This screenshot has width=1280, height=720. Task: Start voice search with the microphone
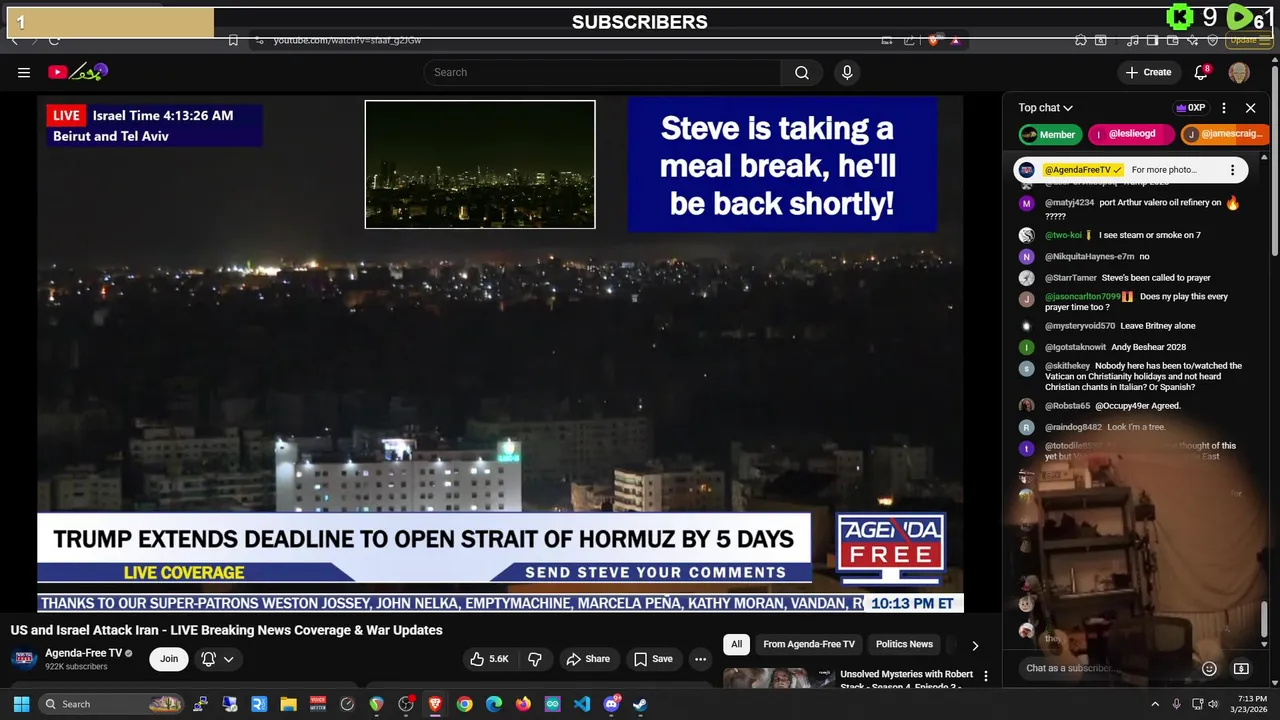pos(847,72)
